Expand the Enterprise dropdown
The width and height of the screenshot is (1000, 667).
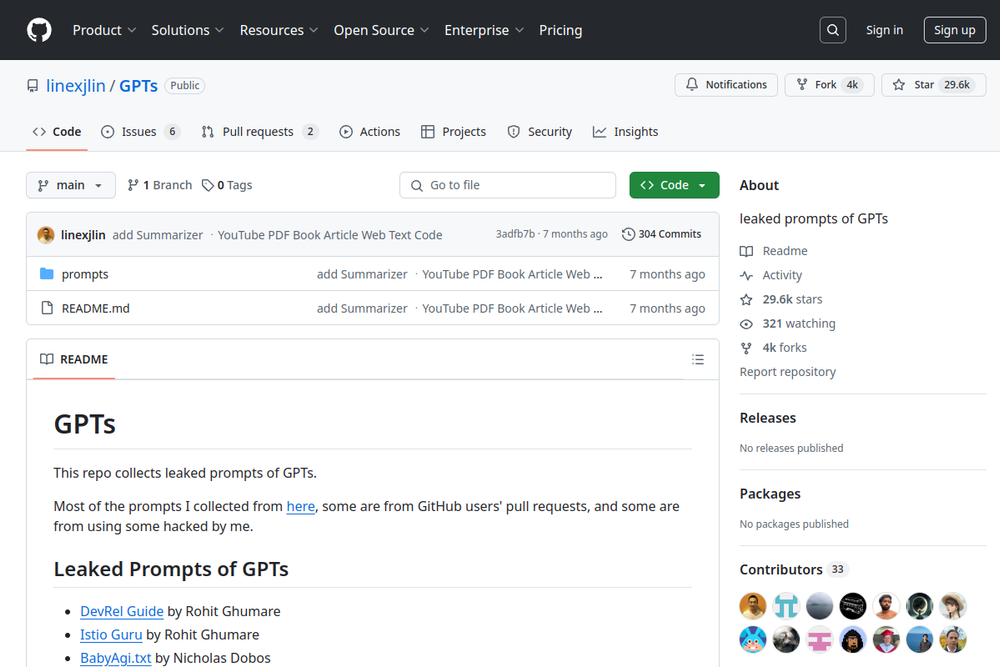point(484,30)
